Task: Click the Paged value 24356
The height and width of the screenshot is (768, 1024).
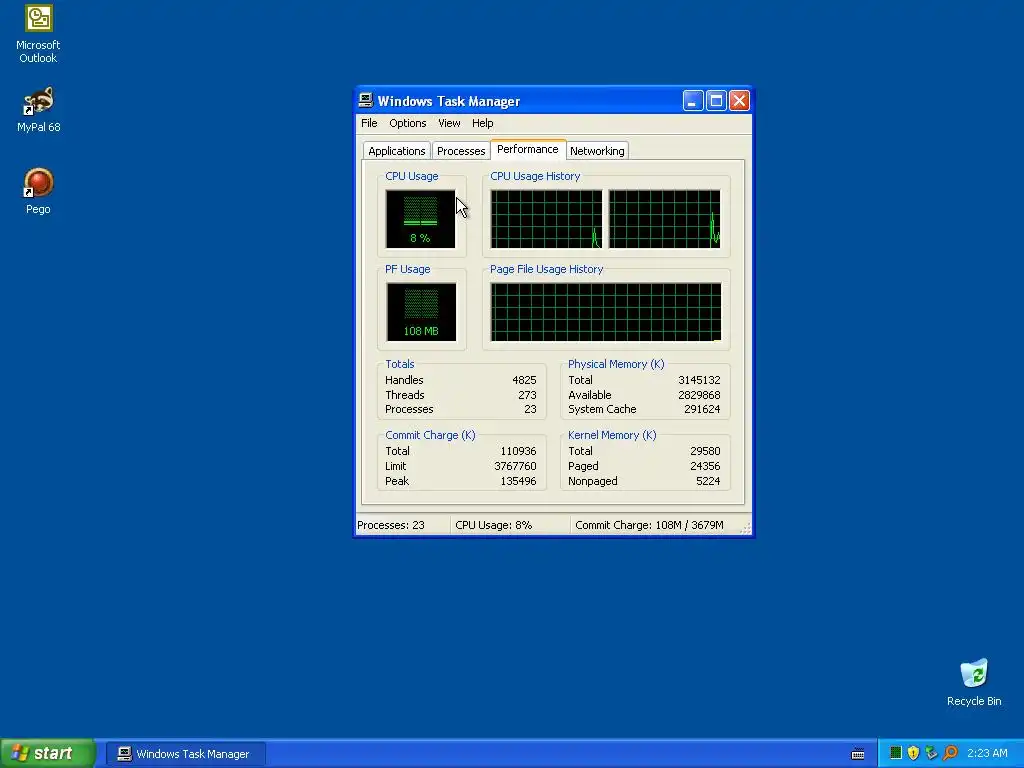Action: tap(705, 466)
